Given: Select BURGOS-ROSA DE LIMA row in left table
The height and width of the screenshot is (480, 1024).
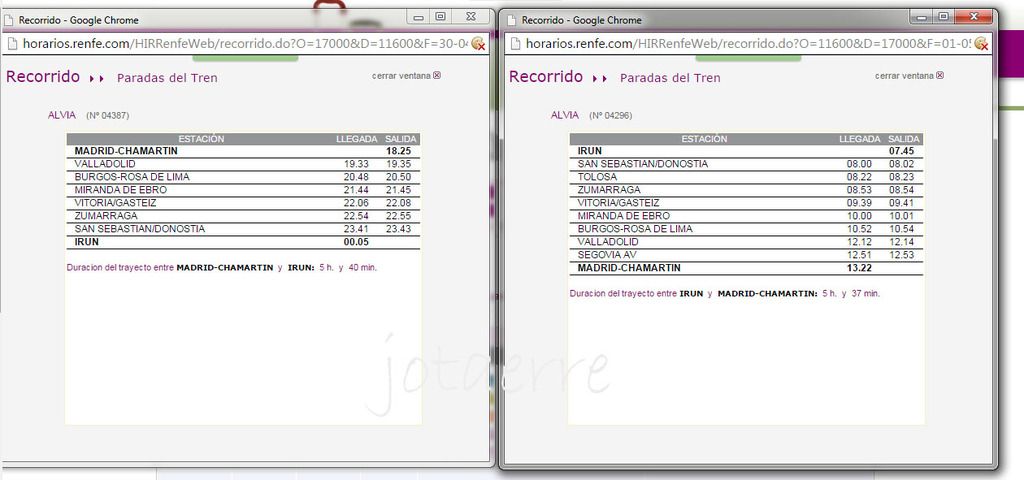Looking at the screenshot, I should click(243, 177).
